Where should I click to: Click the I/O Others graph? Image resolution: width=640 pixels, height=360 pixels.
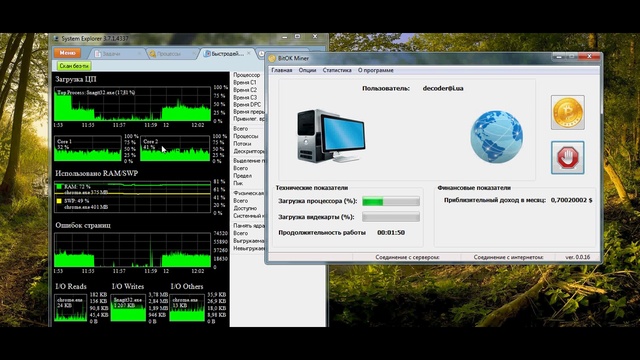pos(187,308)
